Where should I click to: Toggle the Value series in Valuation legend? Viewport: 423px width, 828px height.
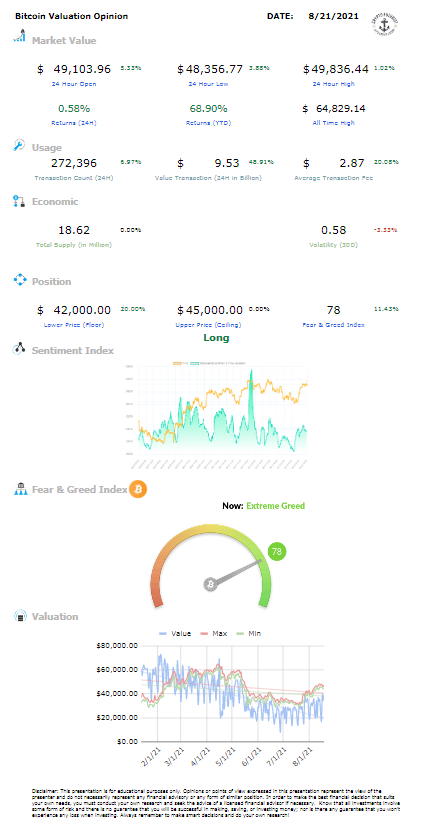(x=174, y=633)
